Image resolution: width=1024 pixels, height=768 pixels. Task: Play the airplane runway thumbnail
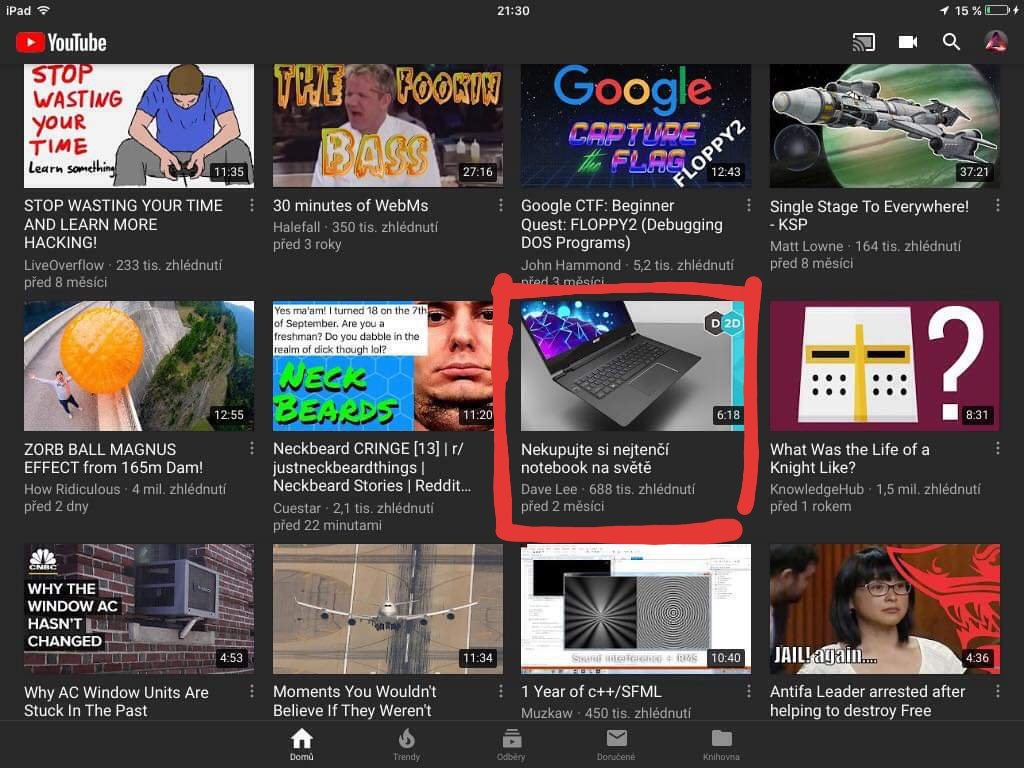pyautogui.click(x=388, y=609)
